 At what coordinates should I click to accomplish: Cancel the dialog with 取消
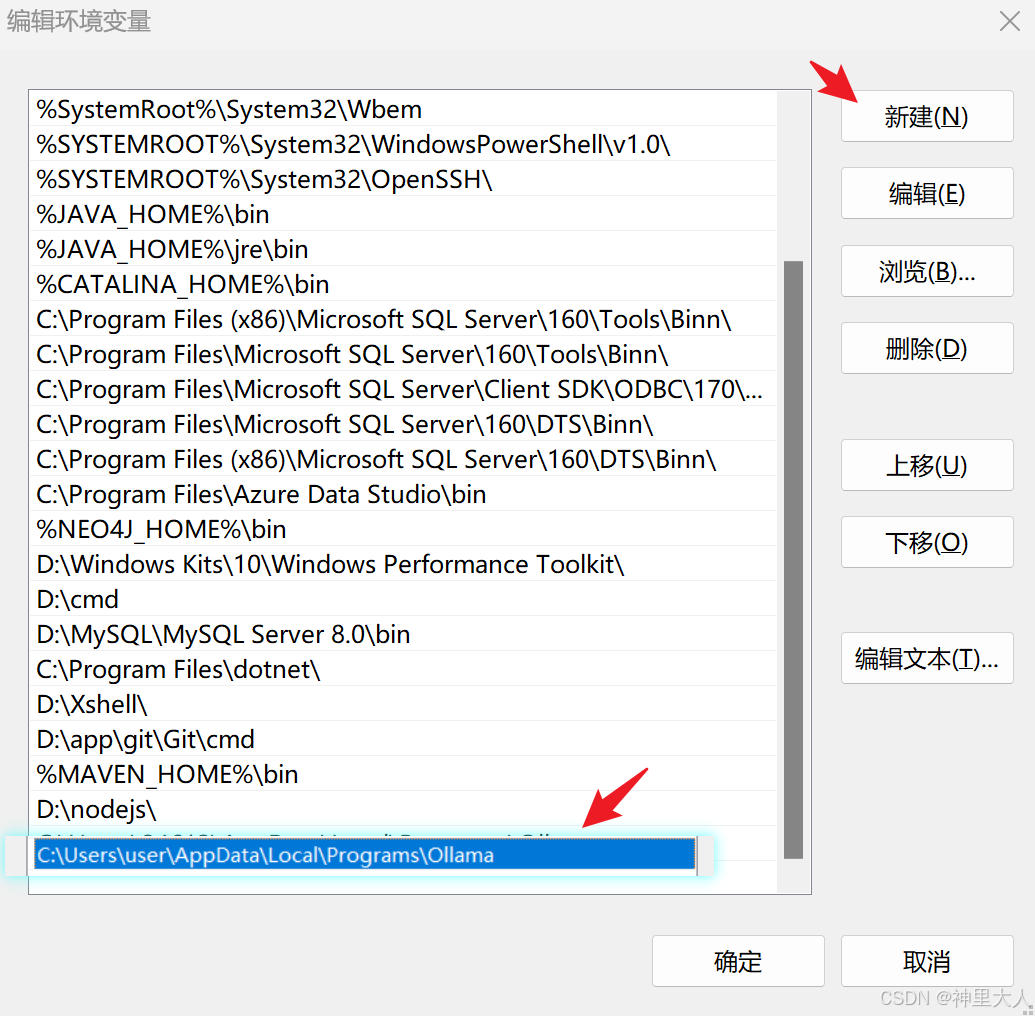(927, 961)
